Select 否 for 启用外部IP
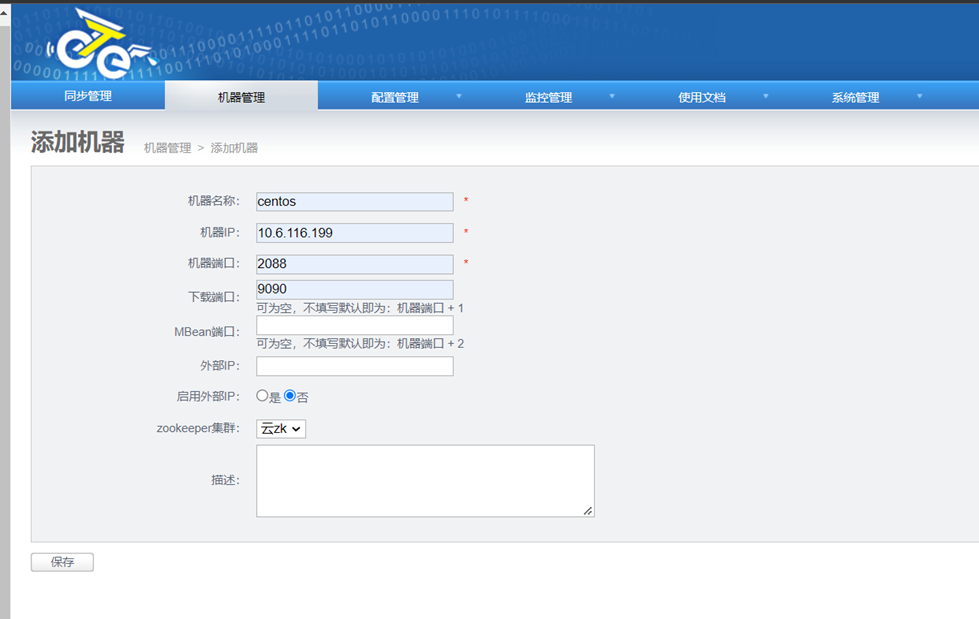The width and height of the screenshot is (979, 619). 290,396
